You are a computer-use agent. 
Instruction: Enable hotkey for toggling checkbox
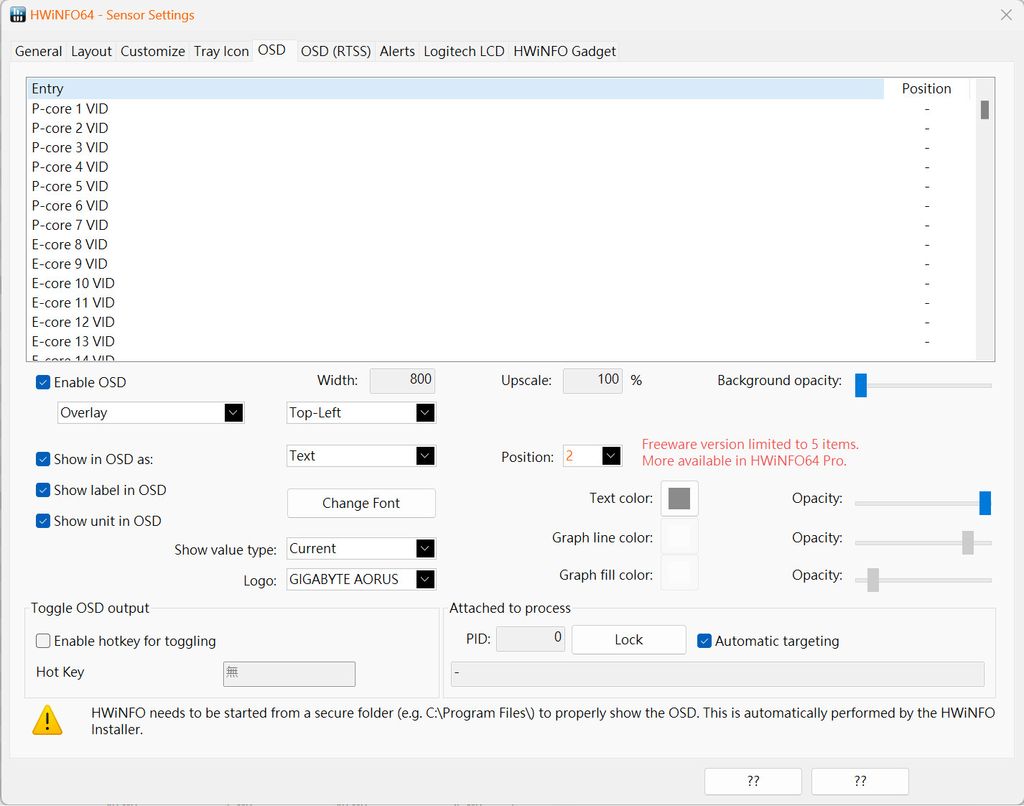click(x=43, y=641)
